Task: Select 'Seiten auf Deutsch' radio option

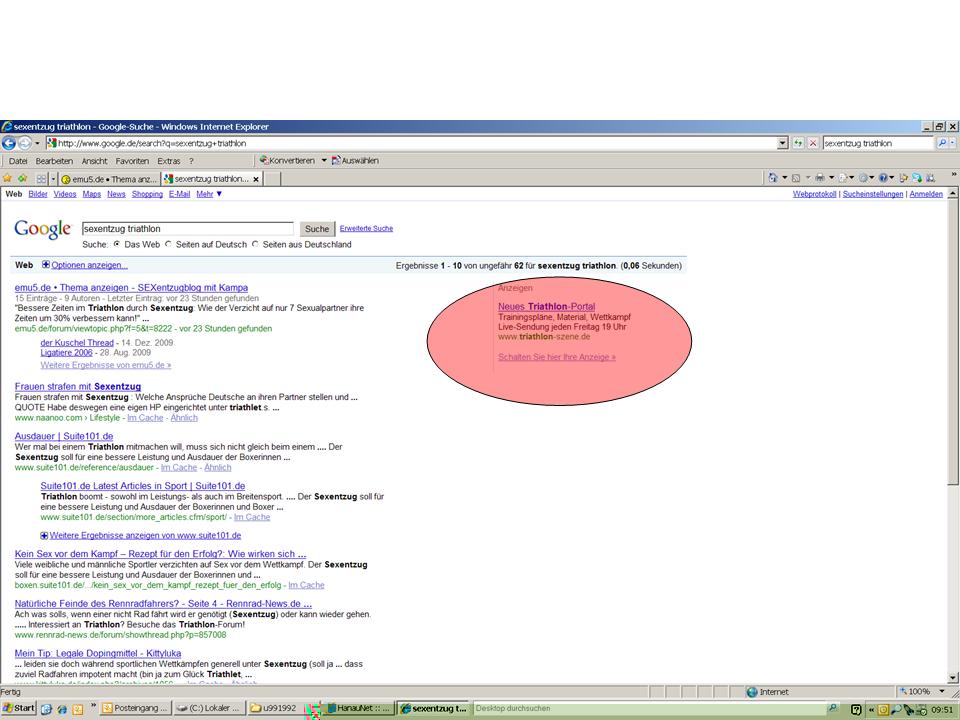Action: 169,244
